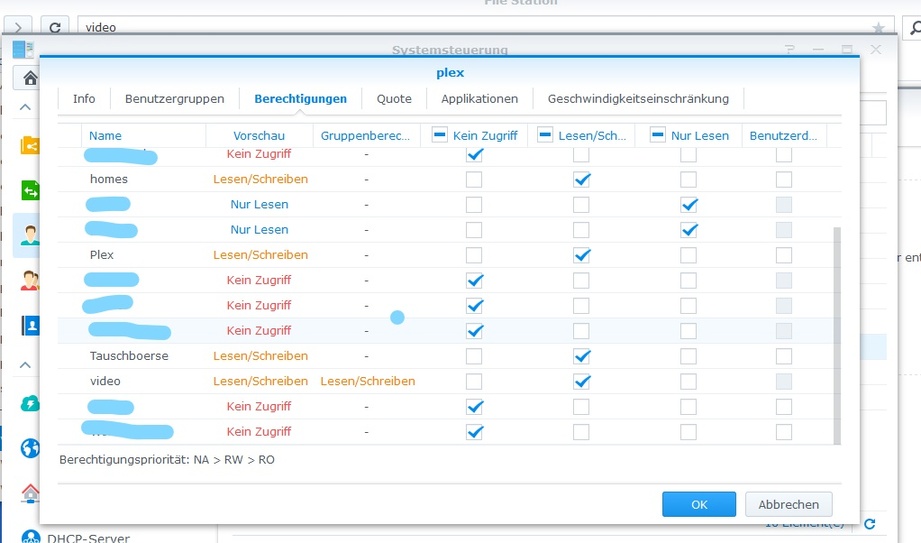
Task: Click refresh icon at list bottom
Action: pyautogui.click(x=870, y=523)
